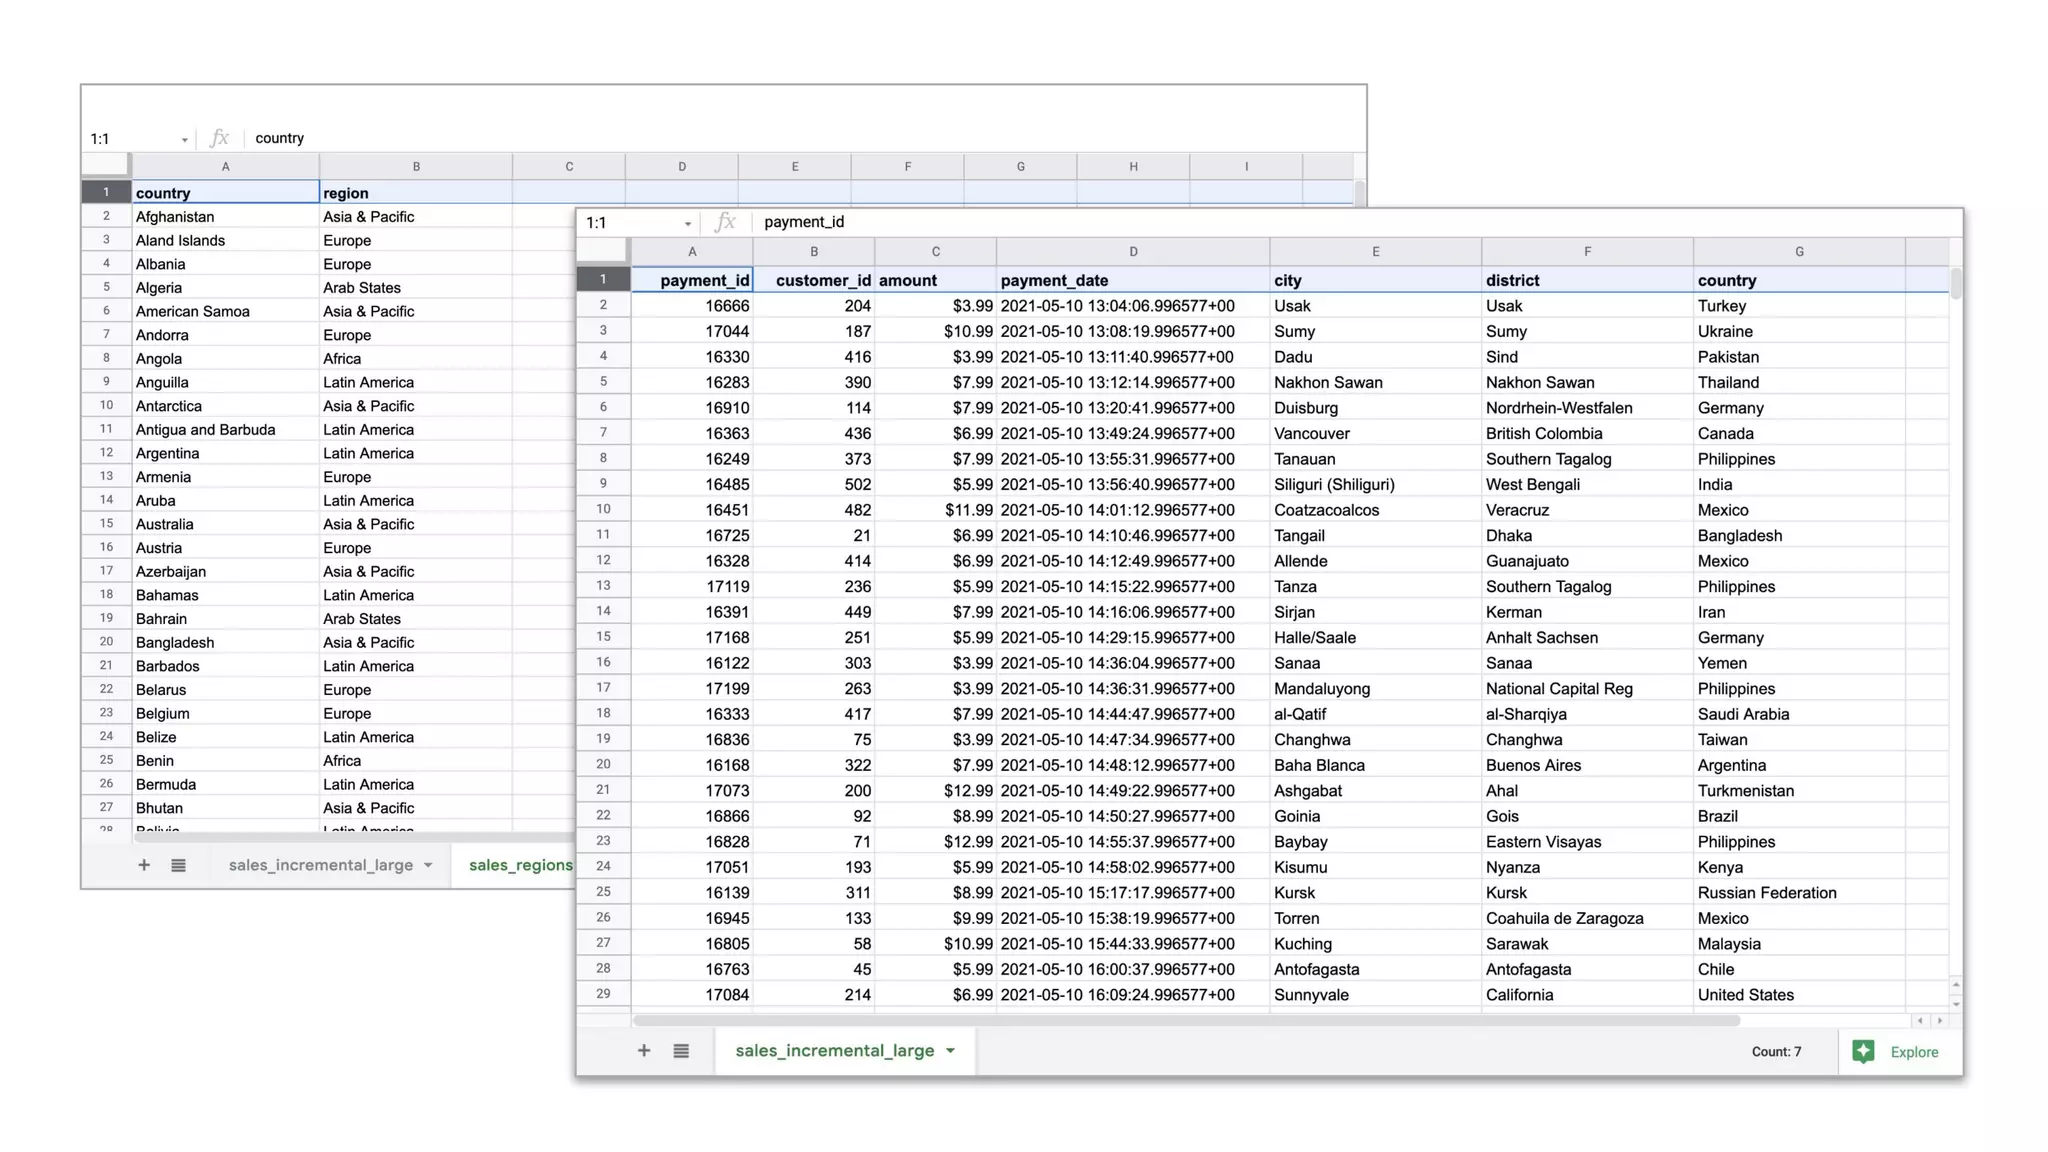Click the Count: 7 summary button

[x=1776, y=1052]
